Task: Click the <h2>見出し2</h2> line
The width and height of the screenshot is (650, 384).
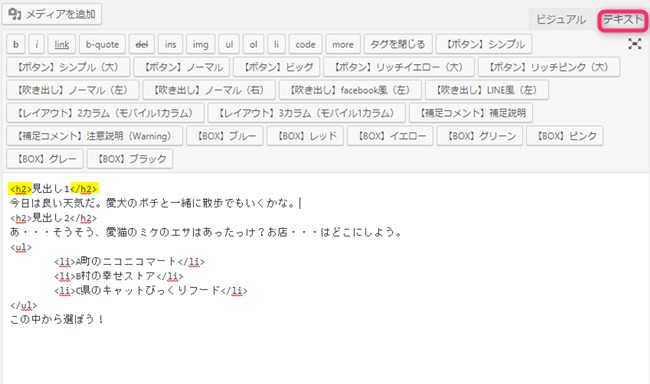Action: pos(53,218)
